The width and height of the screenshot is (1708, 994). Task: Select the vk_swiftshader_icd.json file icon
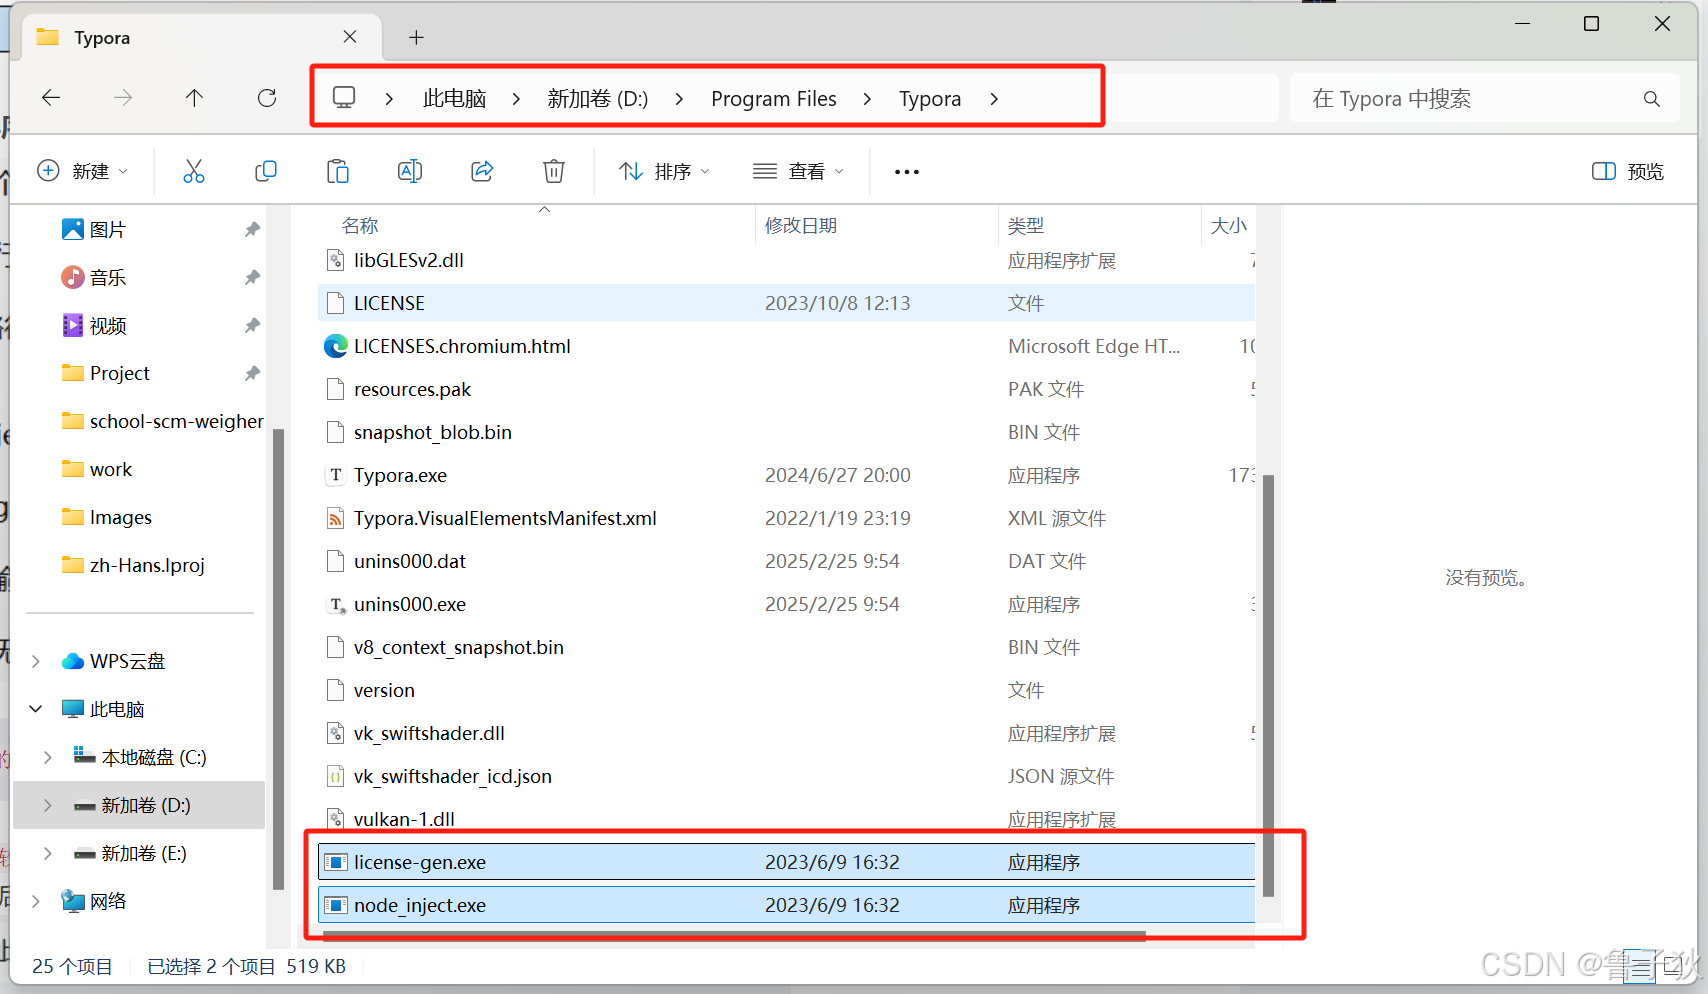[x=336, y=776]
